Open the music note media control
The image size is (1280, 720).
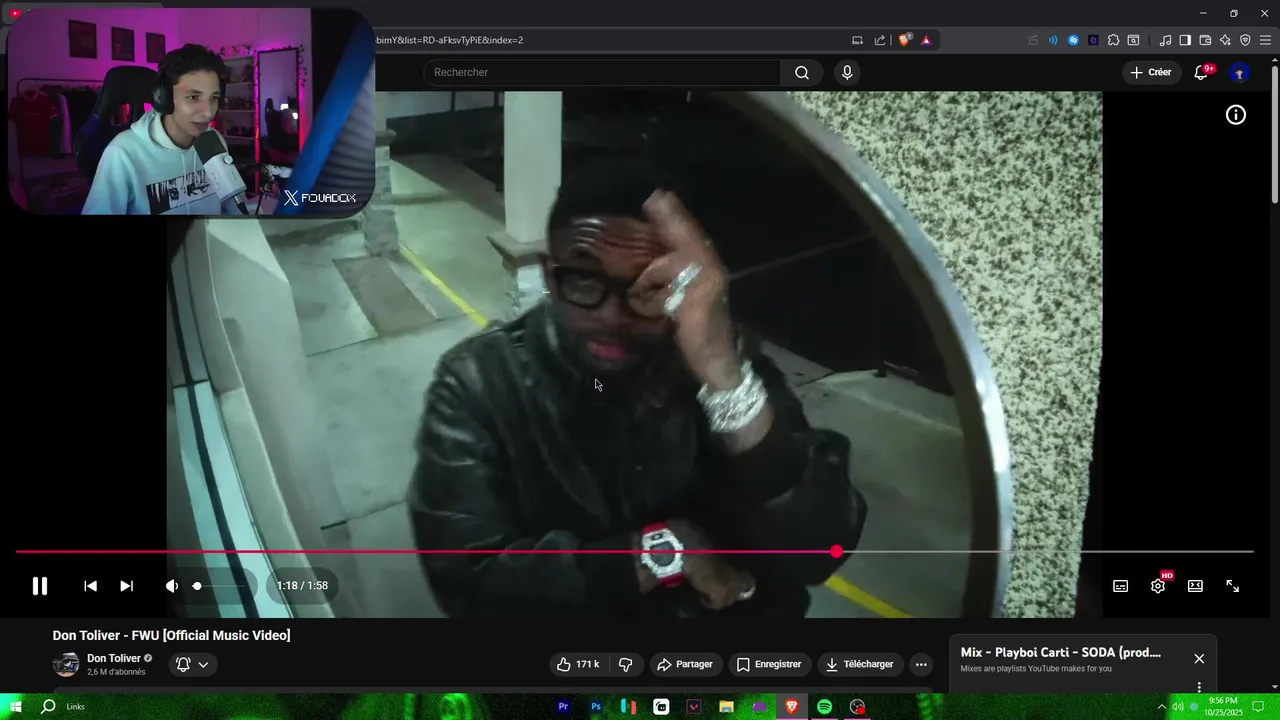coord(1165,40)
